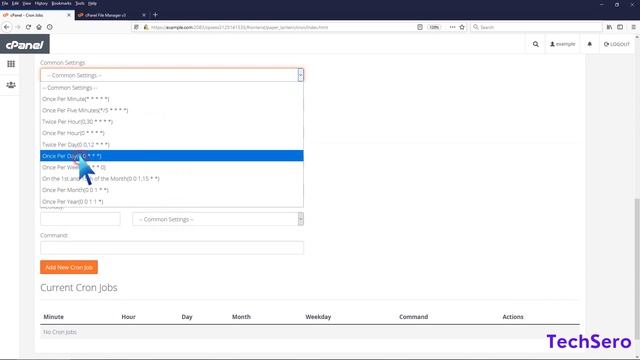Click the Command column header
Screen dimensions: 640x360
pos(413,317)
